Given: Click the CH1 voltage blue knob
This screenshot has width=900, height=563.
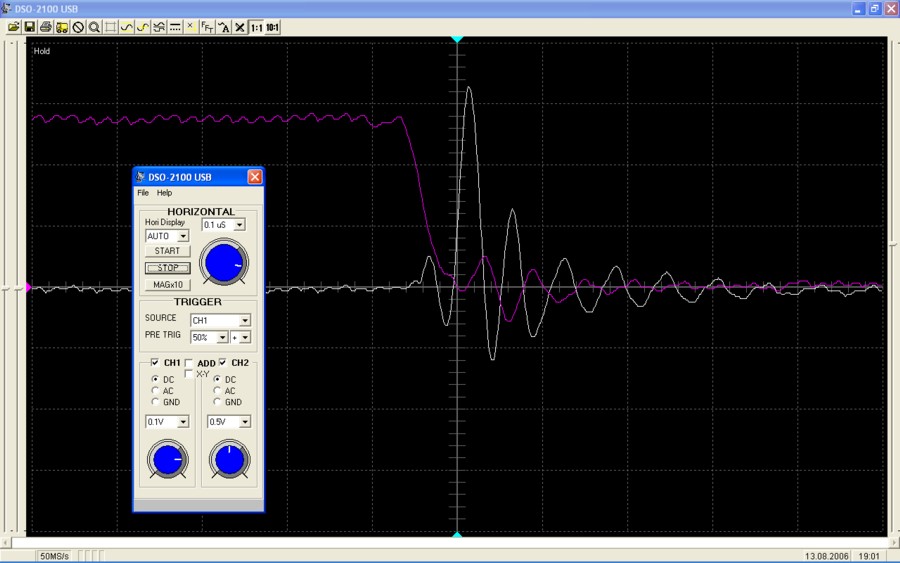Looking at the screenshot, I should click(168, 459).
